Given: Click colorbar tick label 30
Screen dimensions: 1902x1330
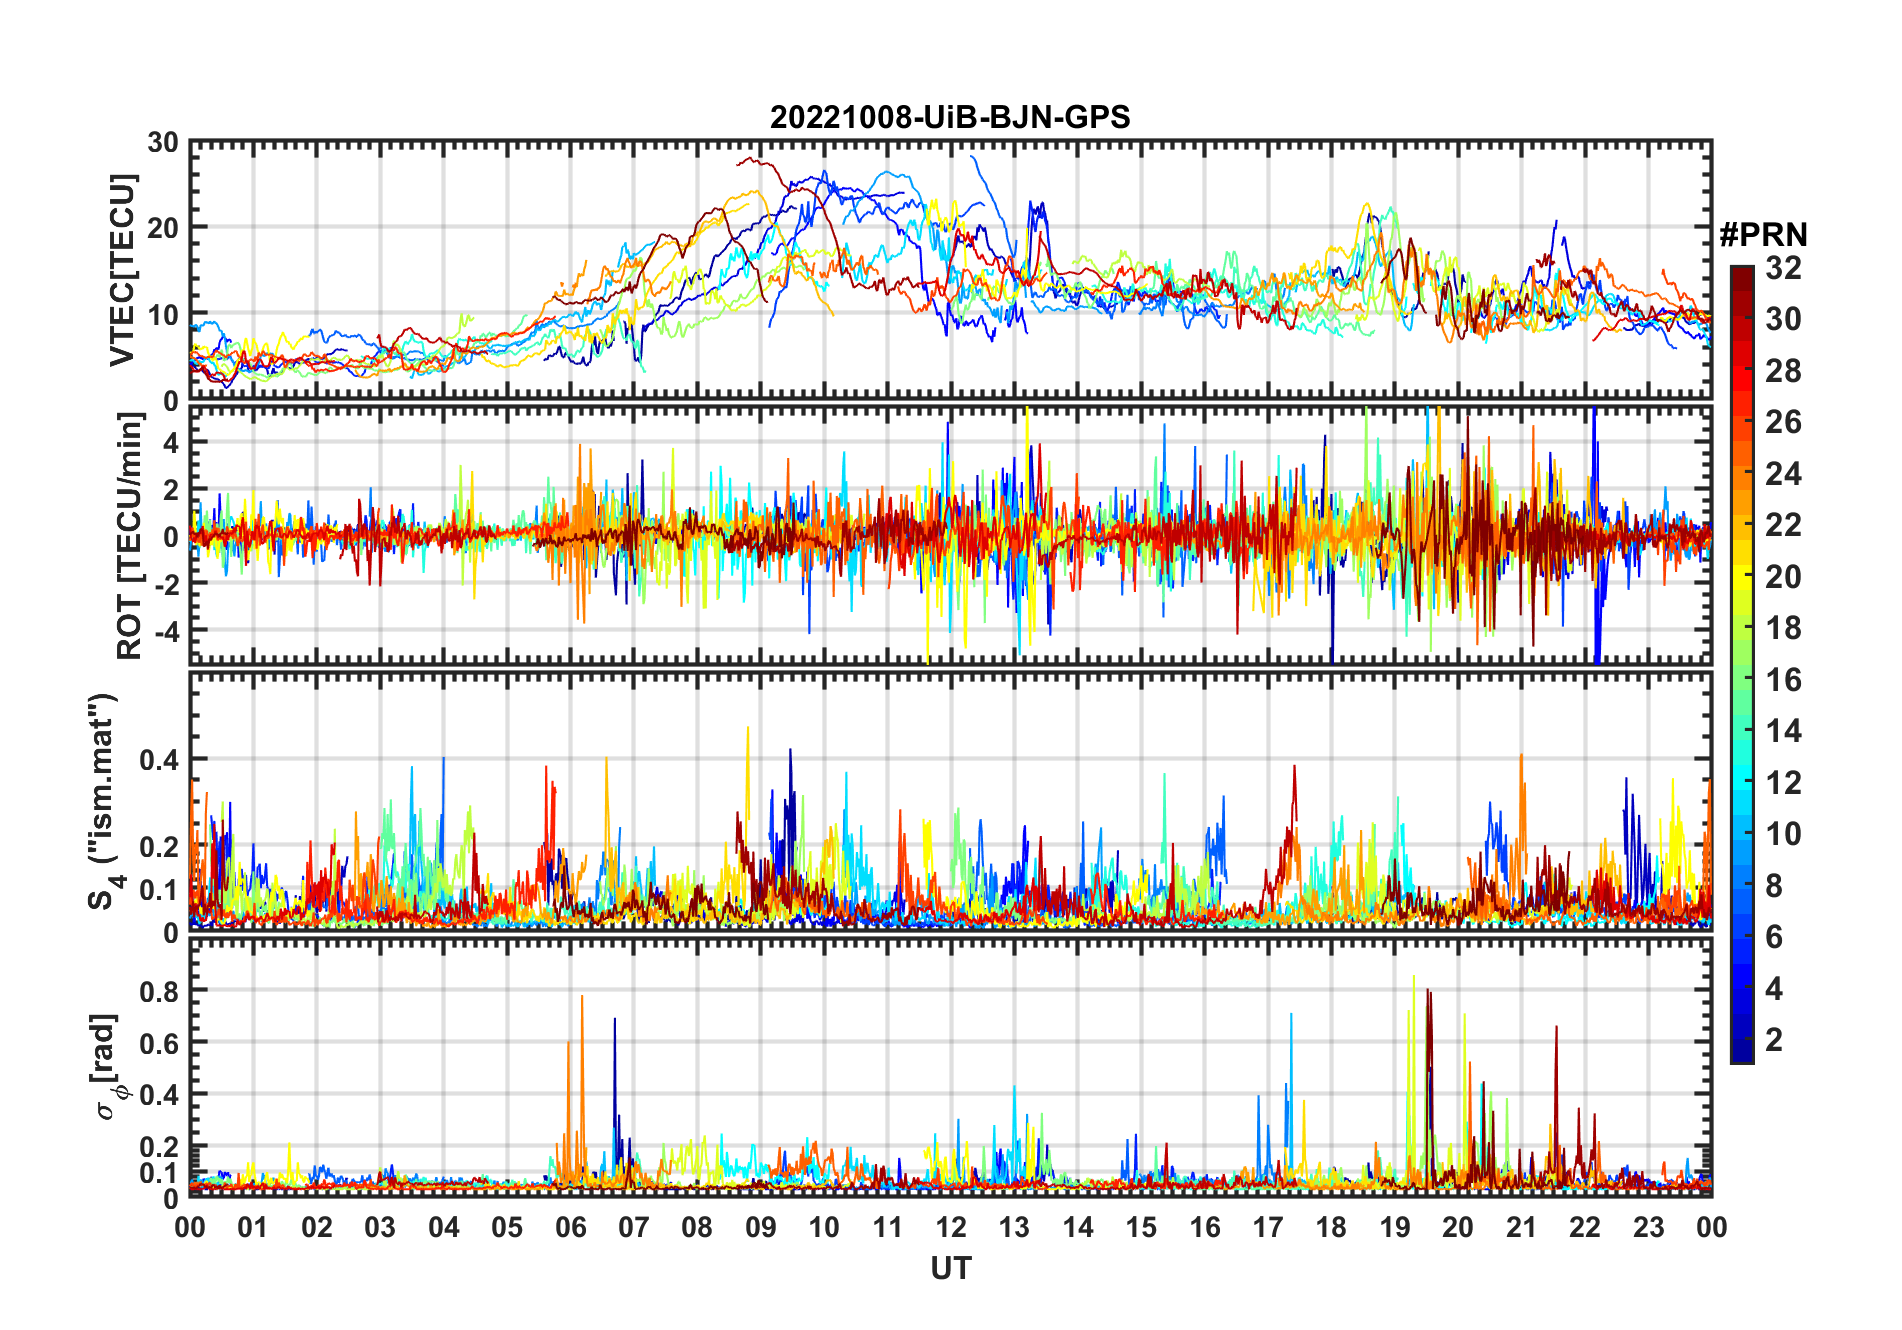Looking at the screenshot, I should point(1783,319).
